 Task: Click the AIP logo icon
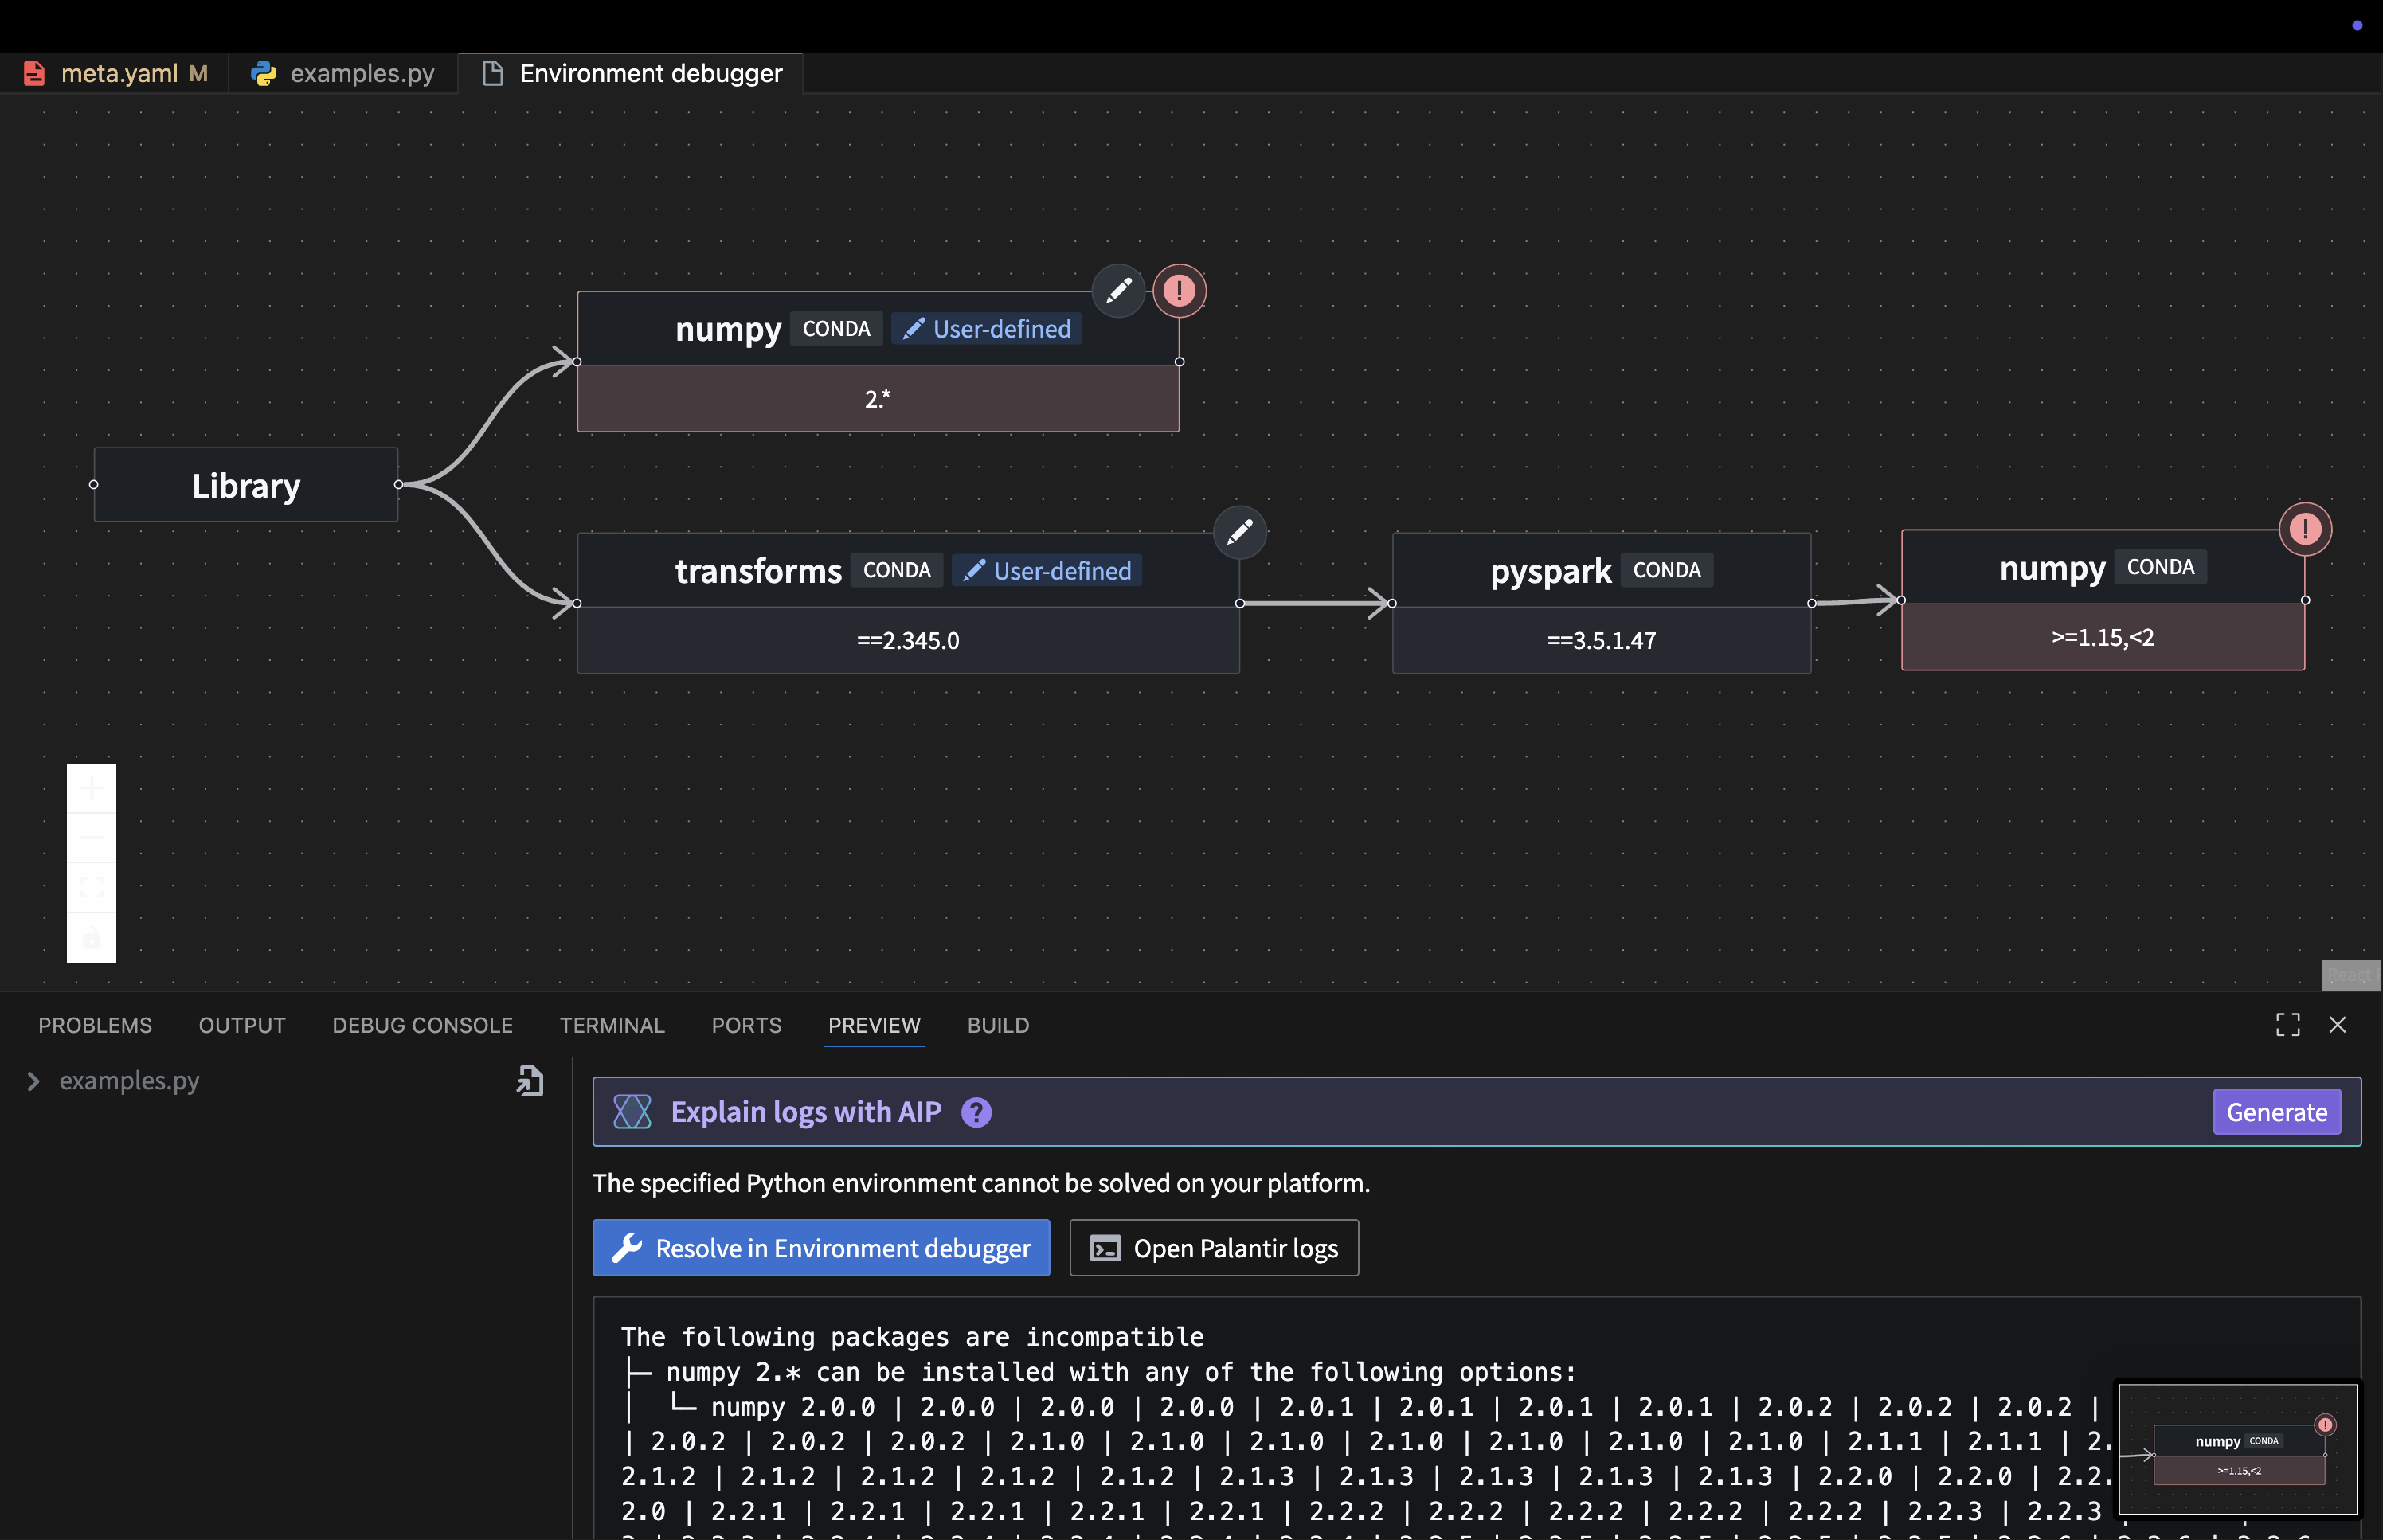pyautogui.click(x=632, y=1112)
